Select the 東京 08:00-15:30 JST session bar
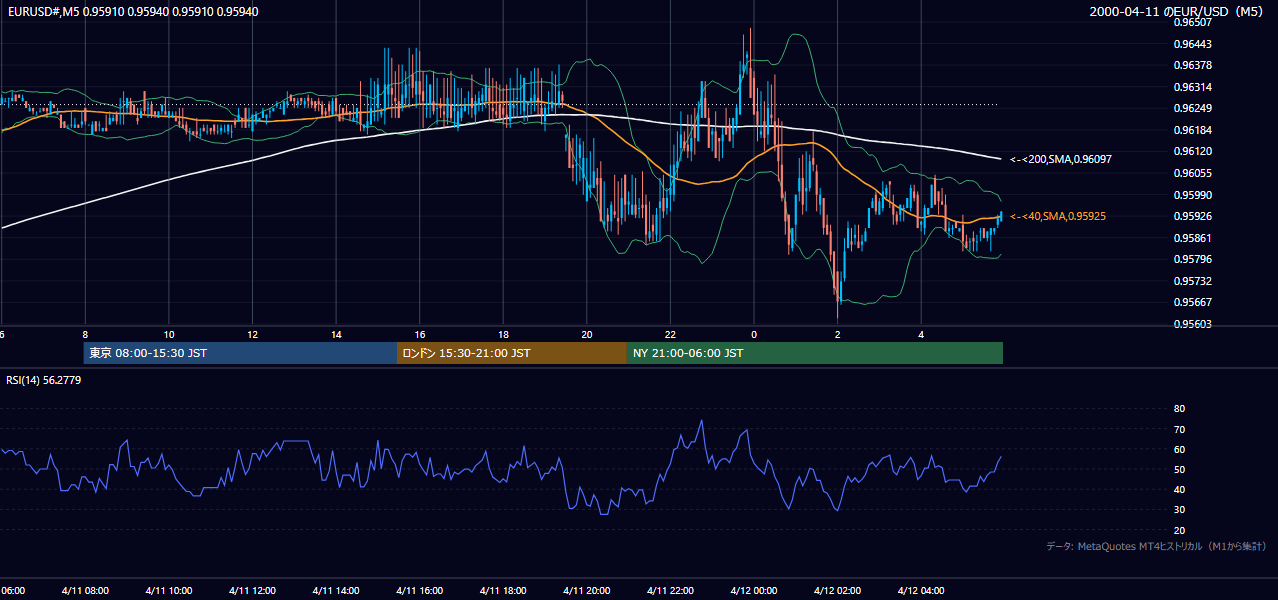The width and height of the screenshot is (1278, 600). coord(240,353)
